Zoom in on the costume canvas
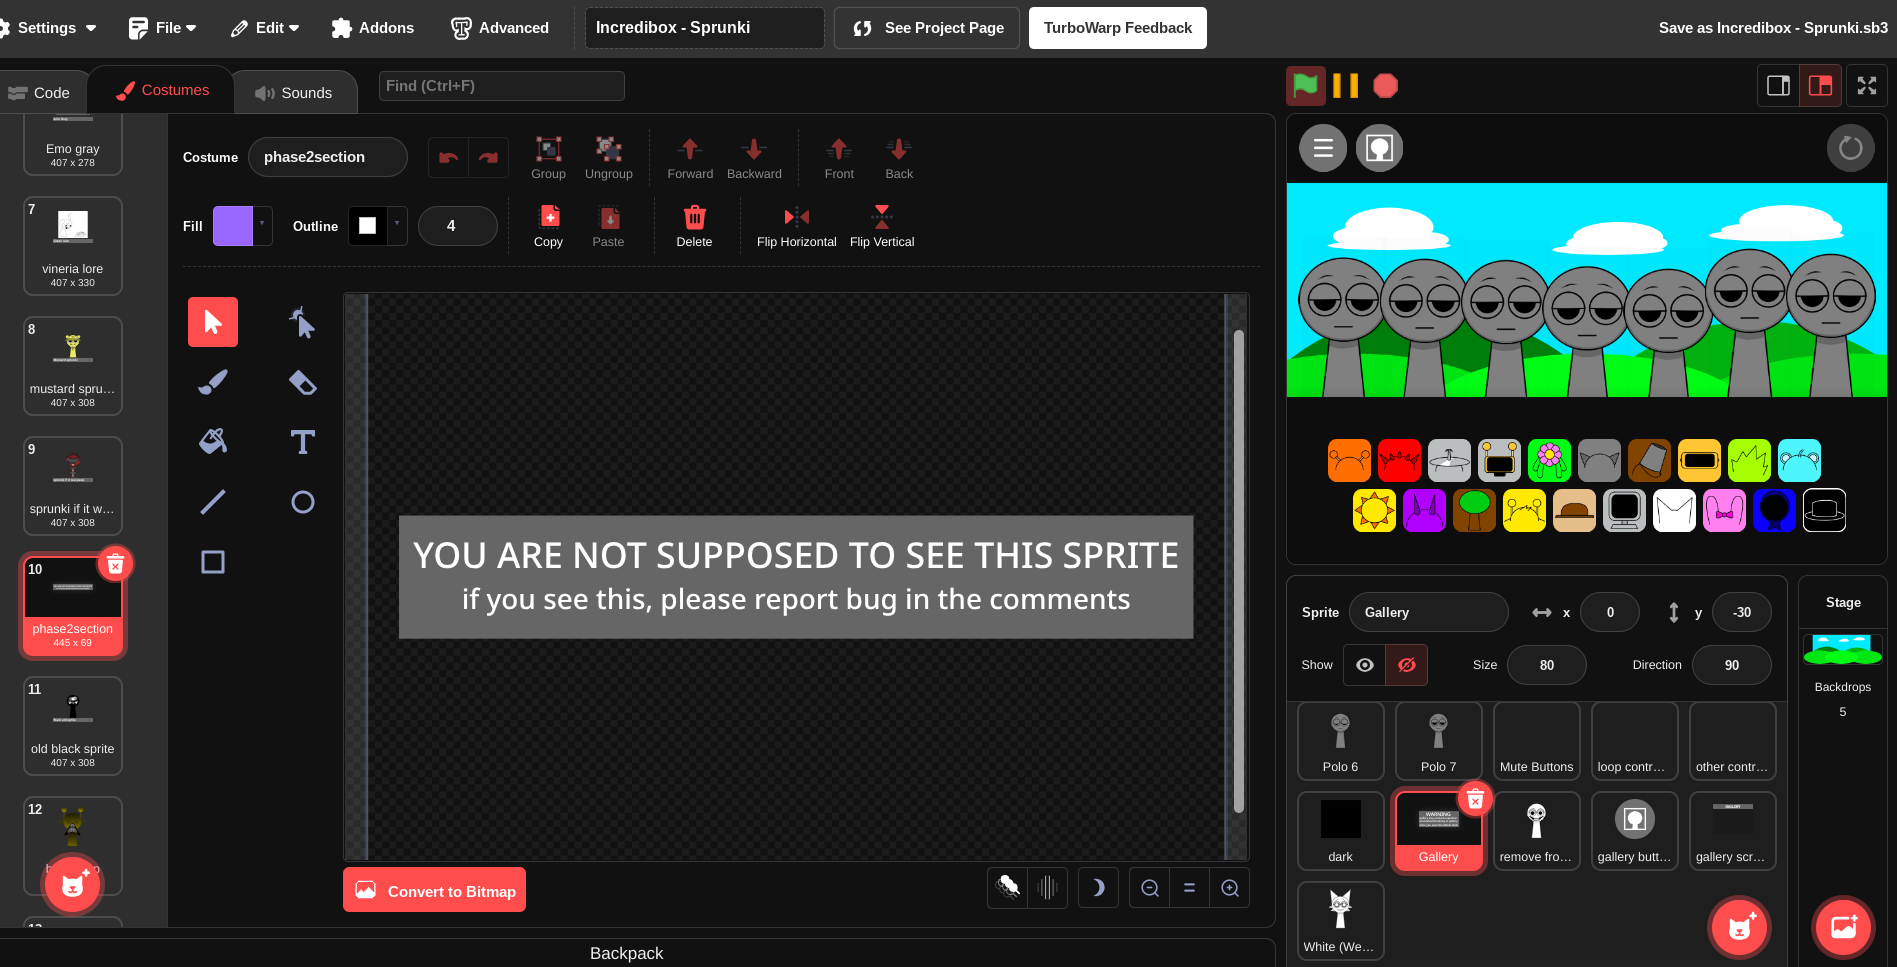This screenshot has height=967, width=1897. (1230, 888)
